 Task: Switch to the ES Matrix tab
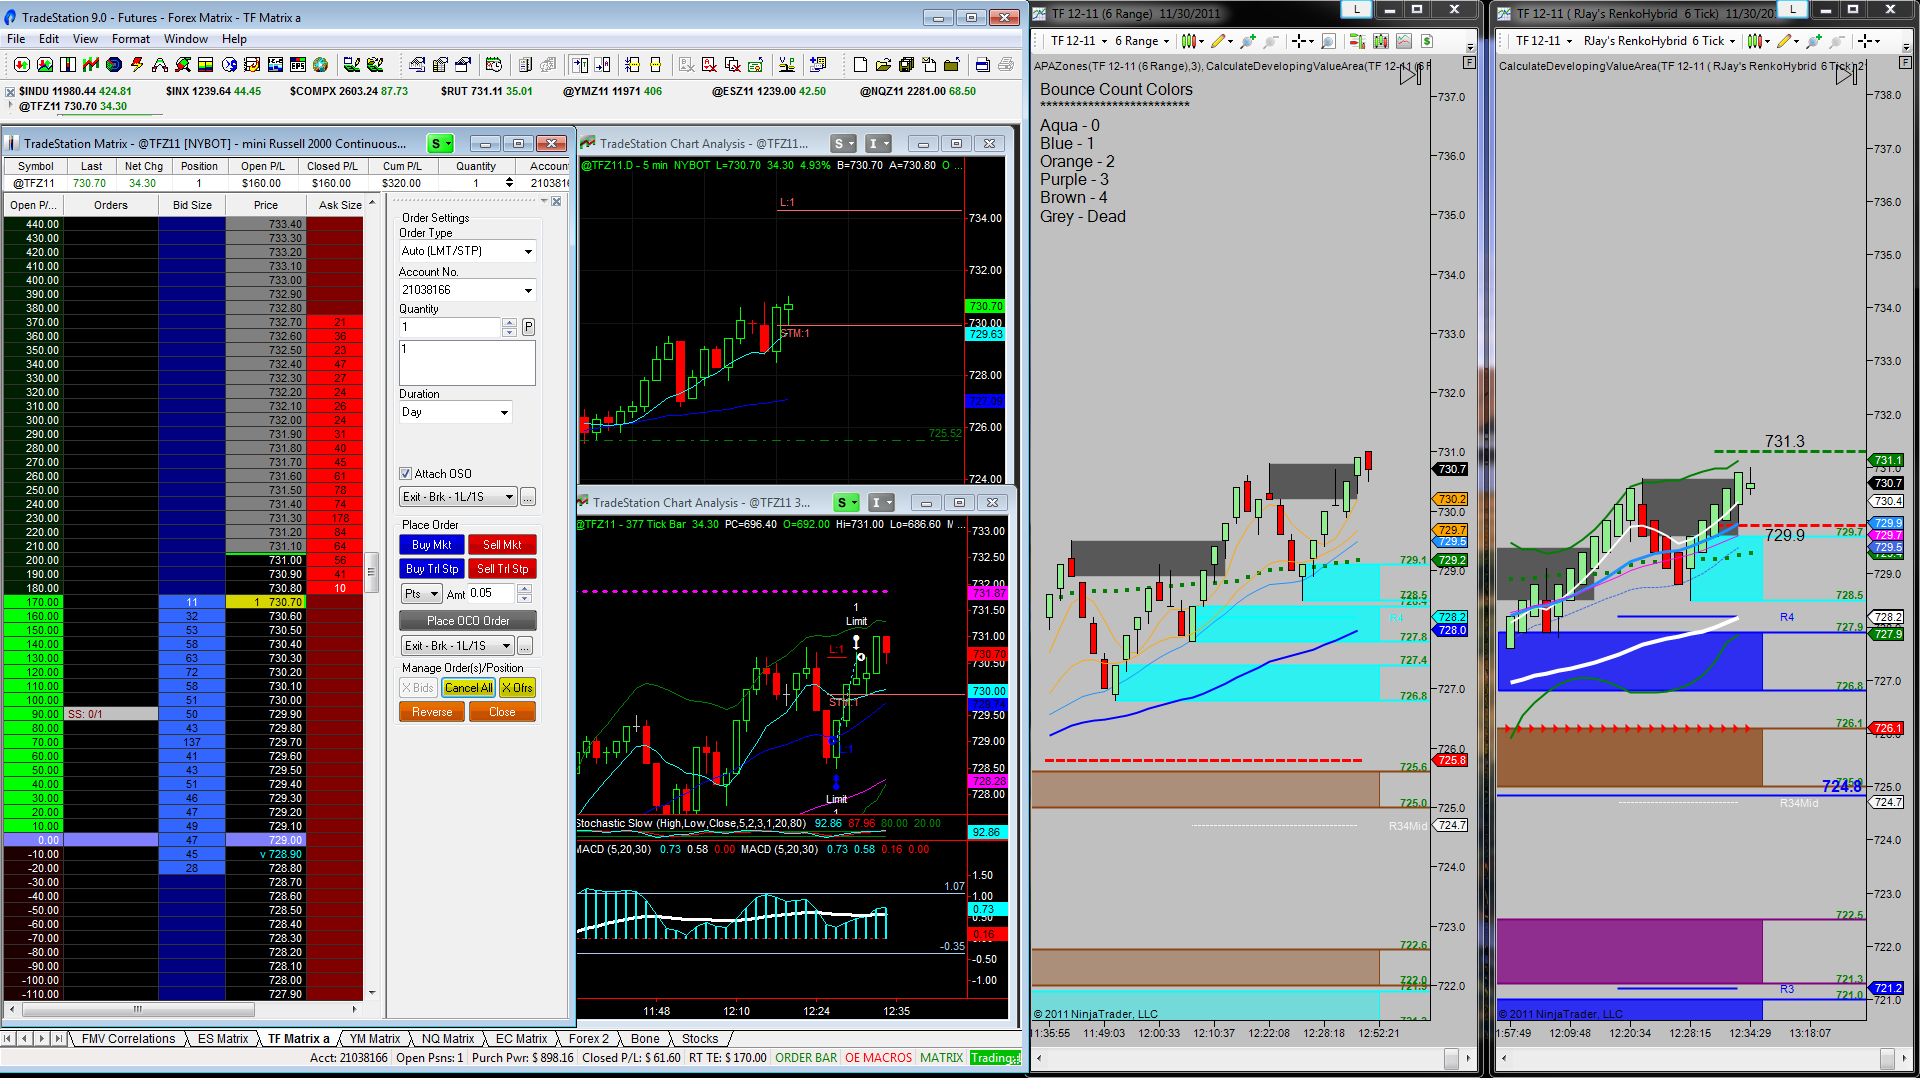tap(223, 1039)
